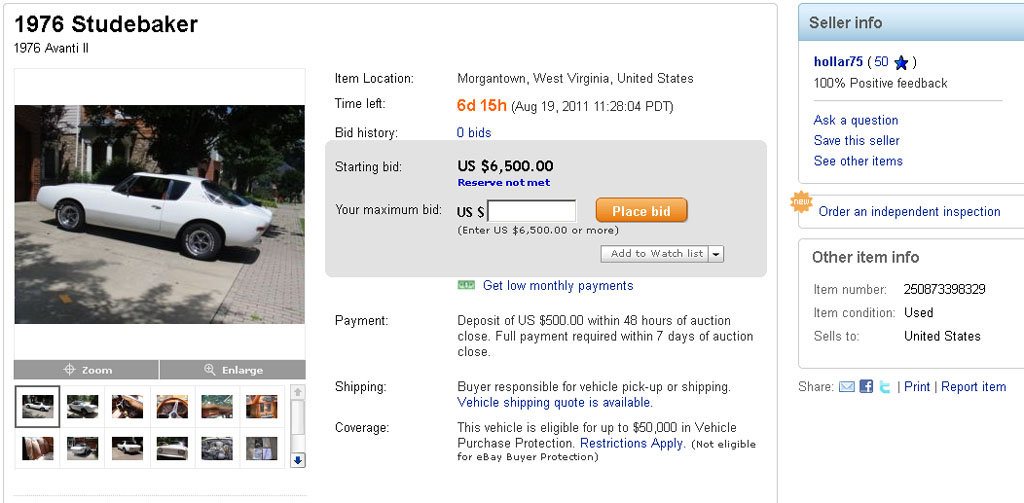
Task: Select the steering wheel thumbnail
Action: 172,406
